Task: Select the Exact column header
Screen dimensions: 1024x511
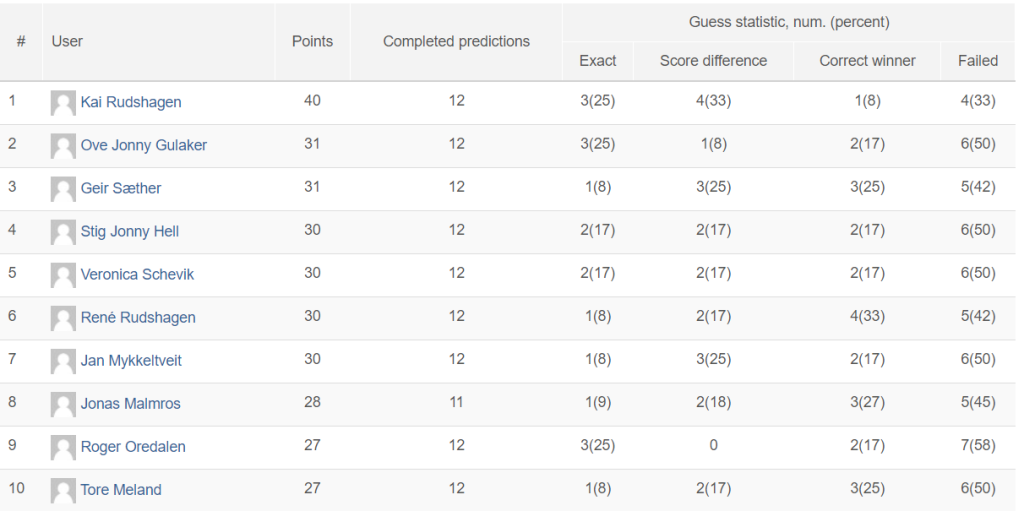Action: (598, 61)
